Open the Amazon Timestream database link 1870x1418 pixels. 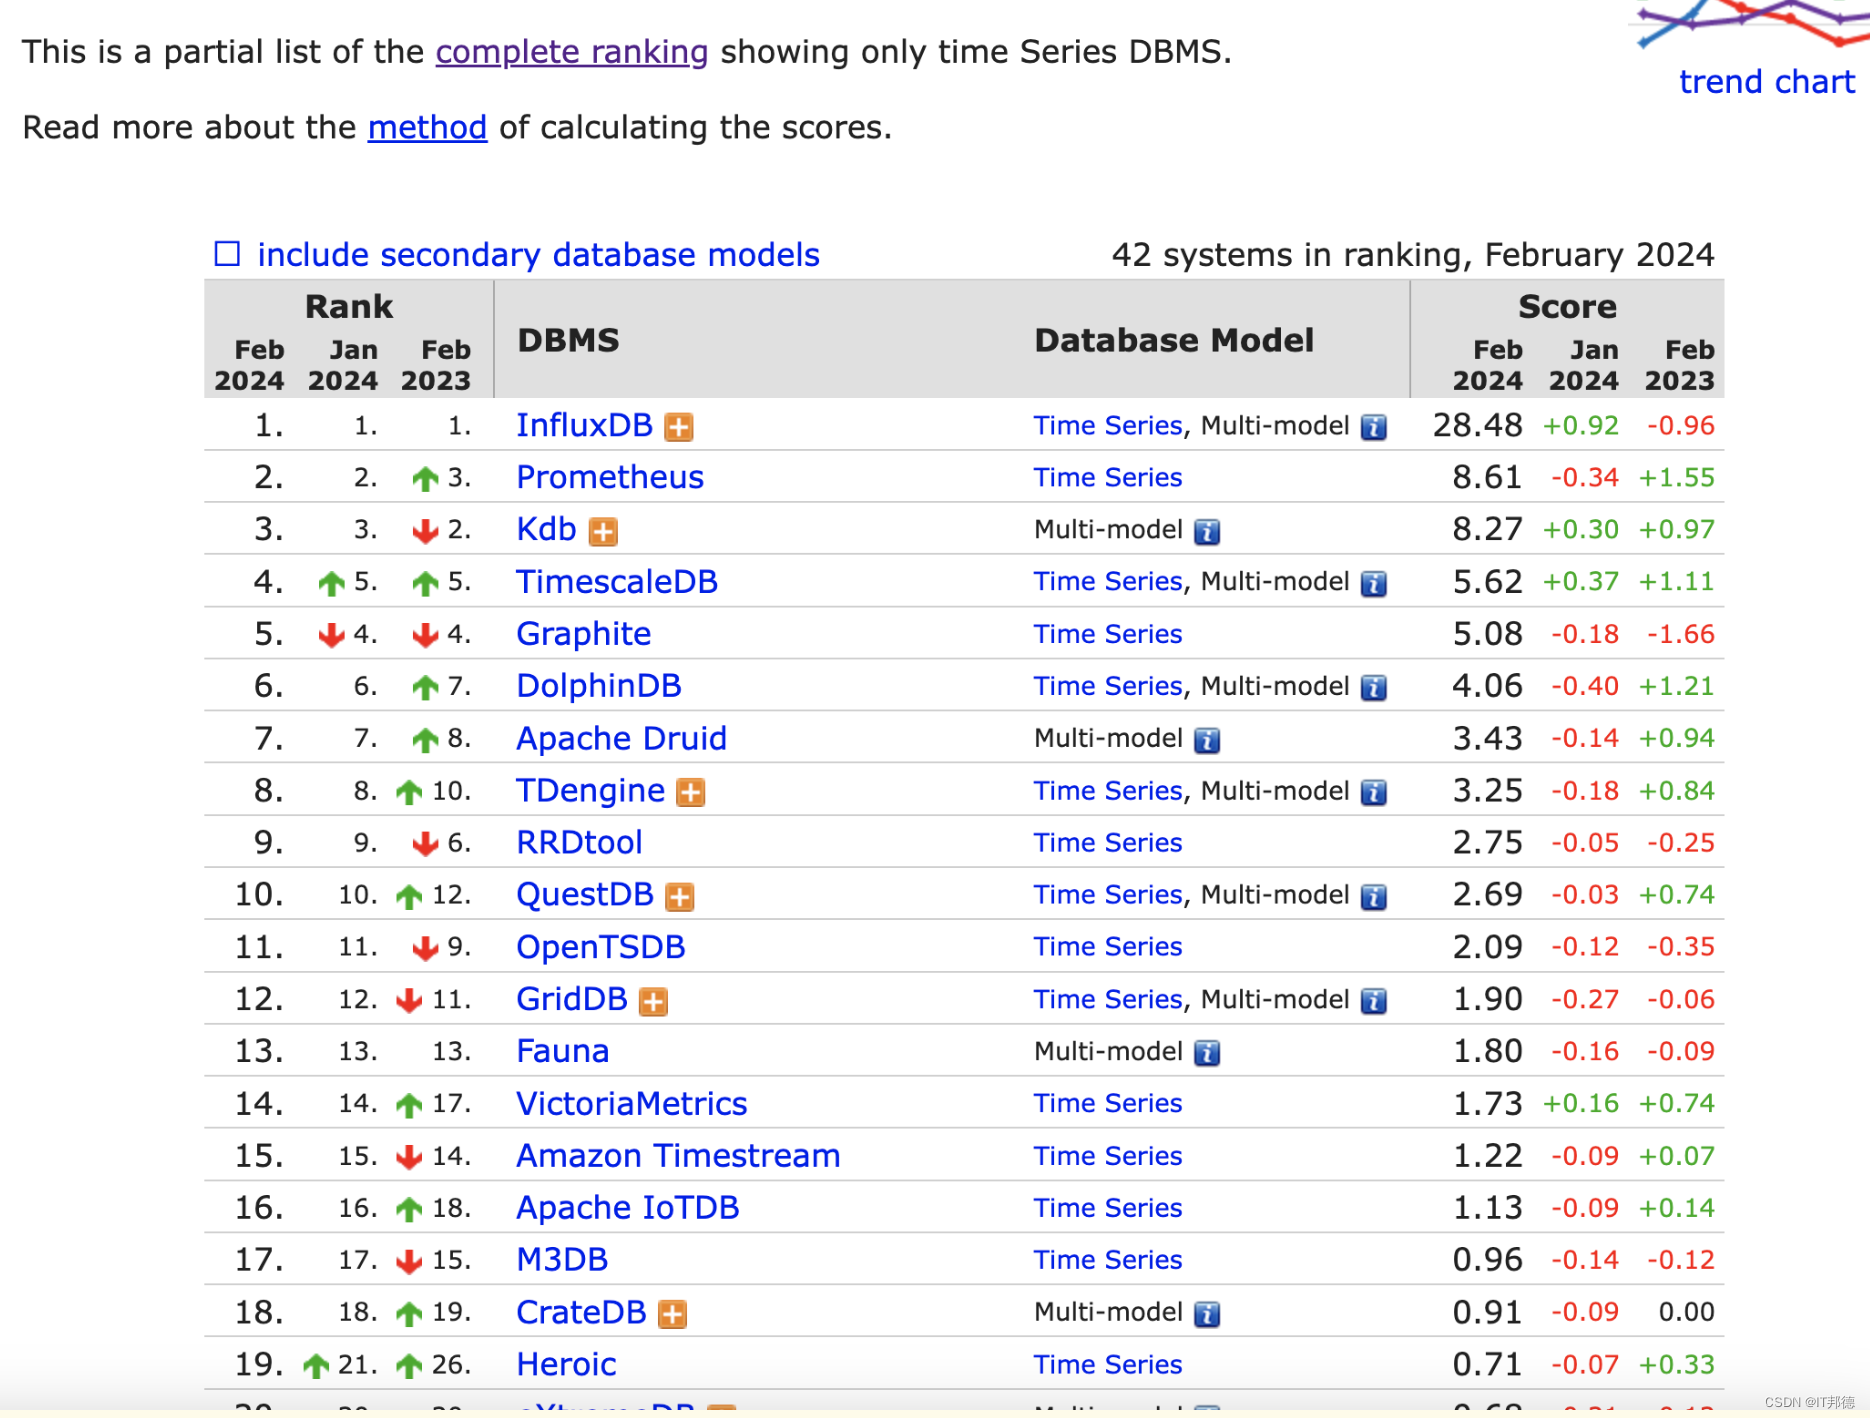678,1155
